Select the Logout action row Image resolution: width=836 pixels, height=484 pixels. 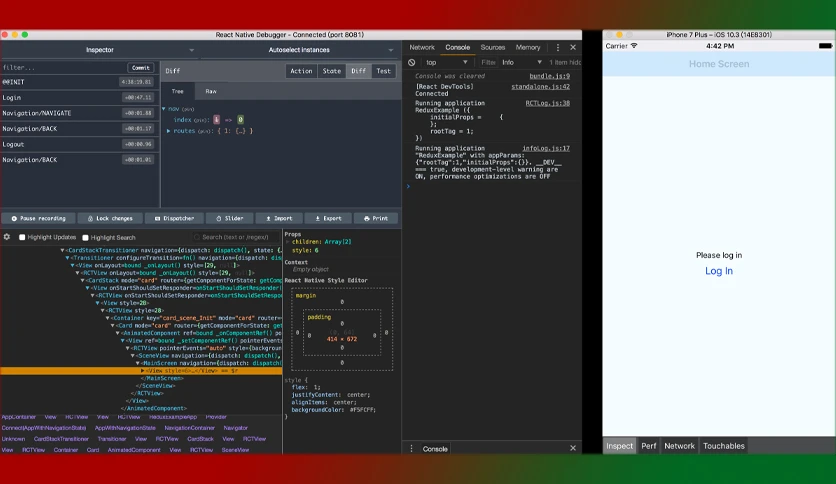79,144
